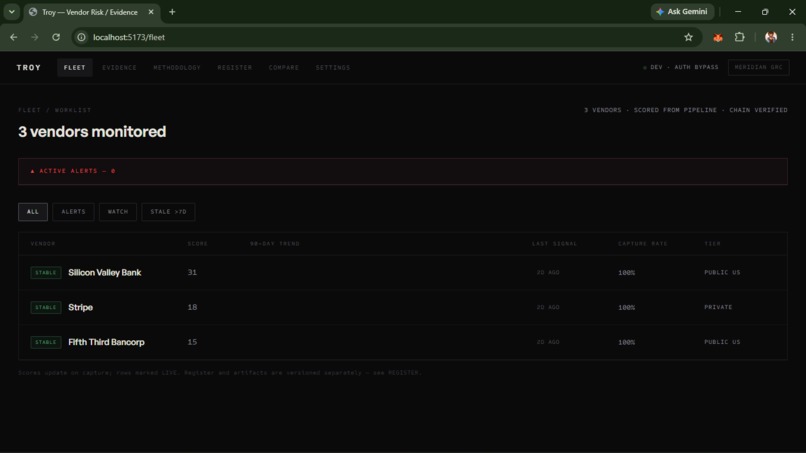Sort by VENDOR column header

[43, 244]
